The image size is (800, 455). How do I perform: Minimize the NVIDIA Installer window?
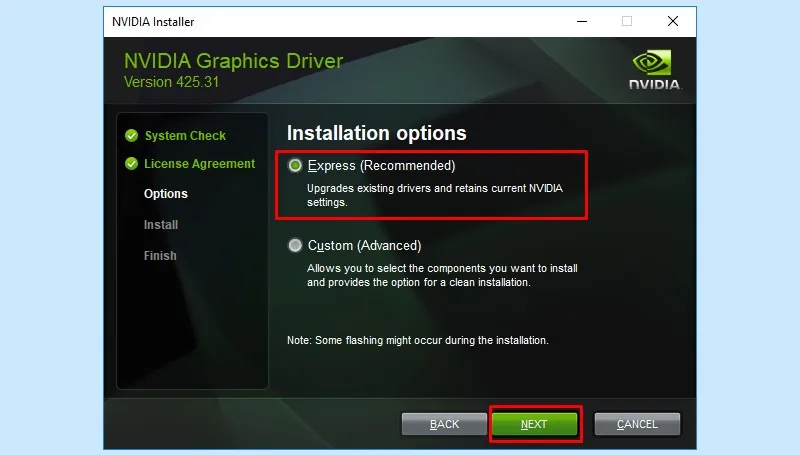[x=582, y=21]
